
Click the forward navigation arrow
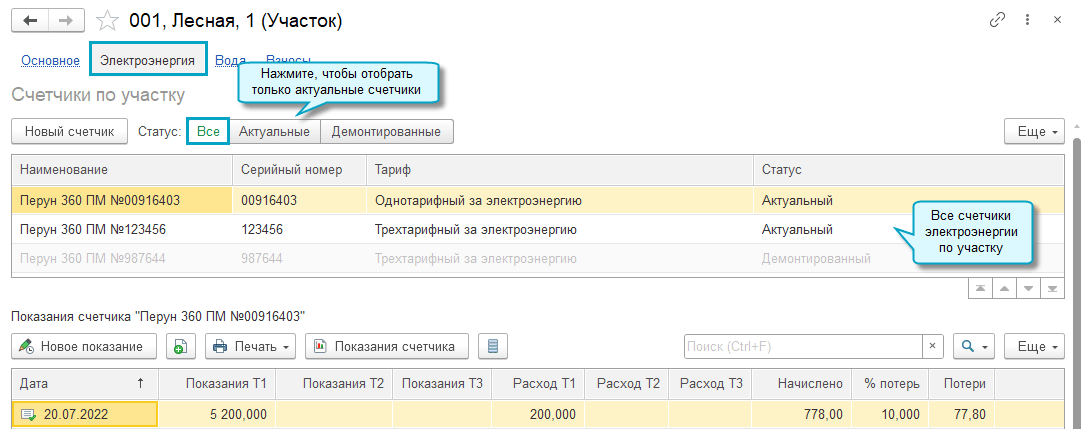(x=65, y=19)
